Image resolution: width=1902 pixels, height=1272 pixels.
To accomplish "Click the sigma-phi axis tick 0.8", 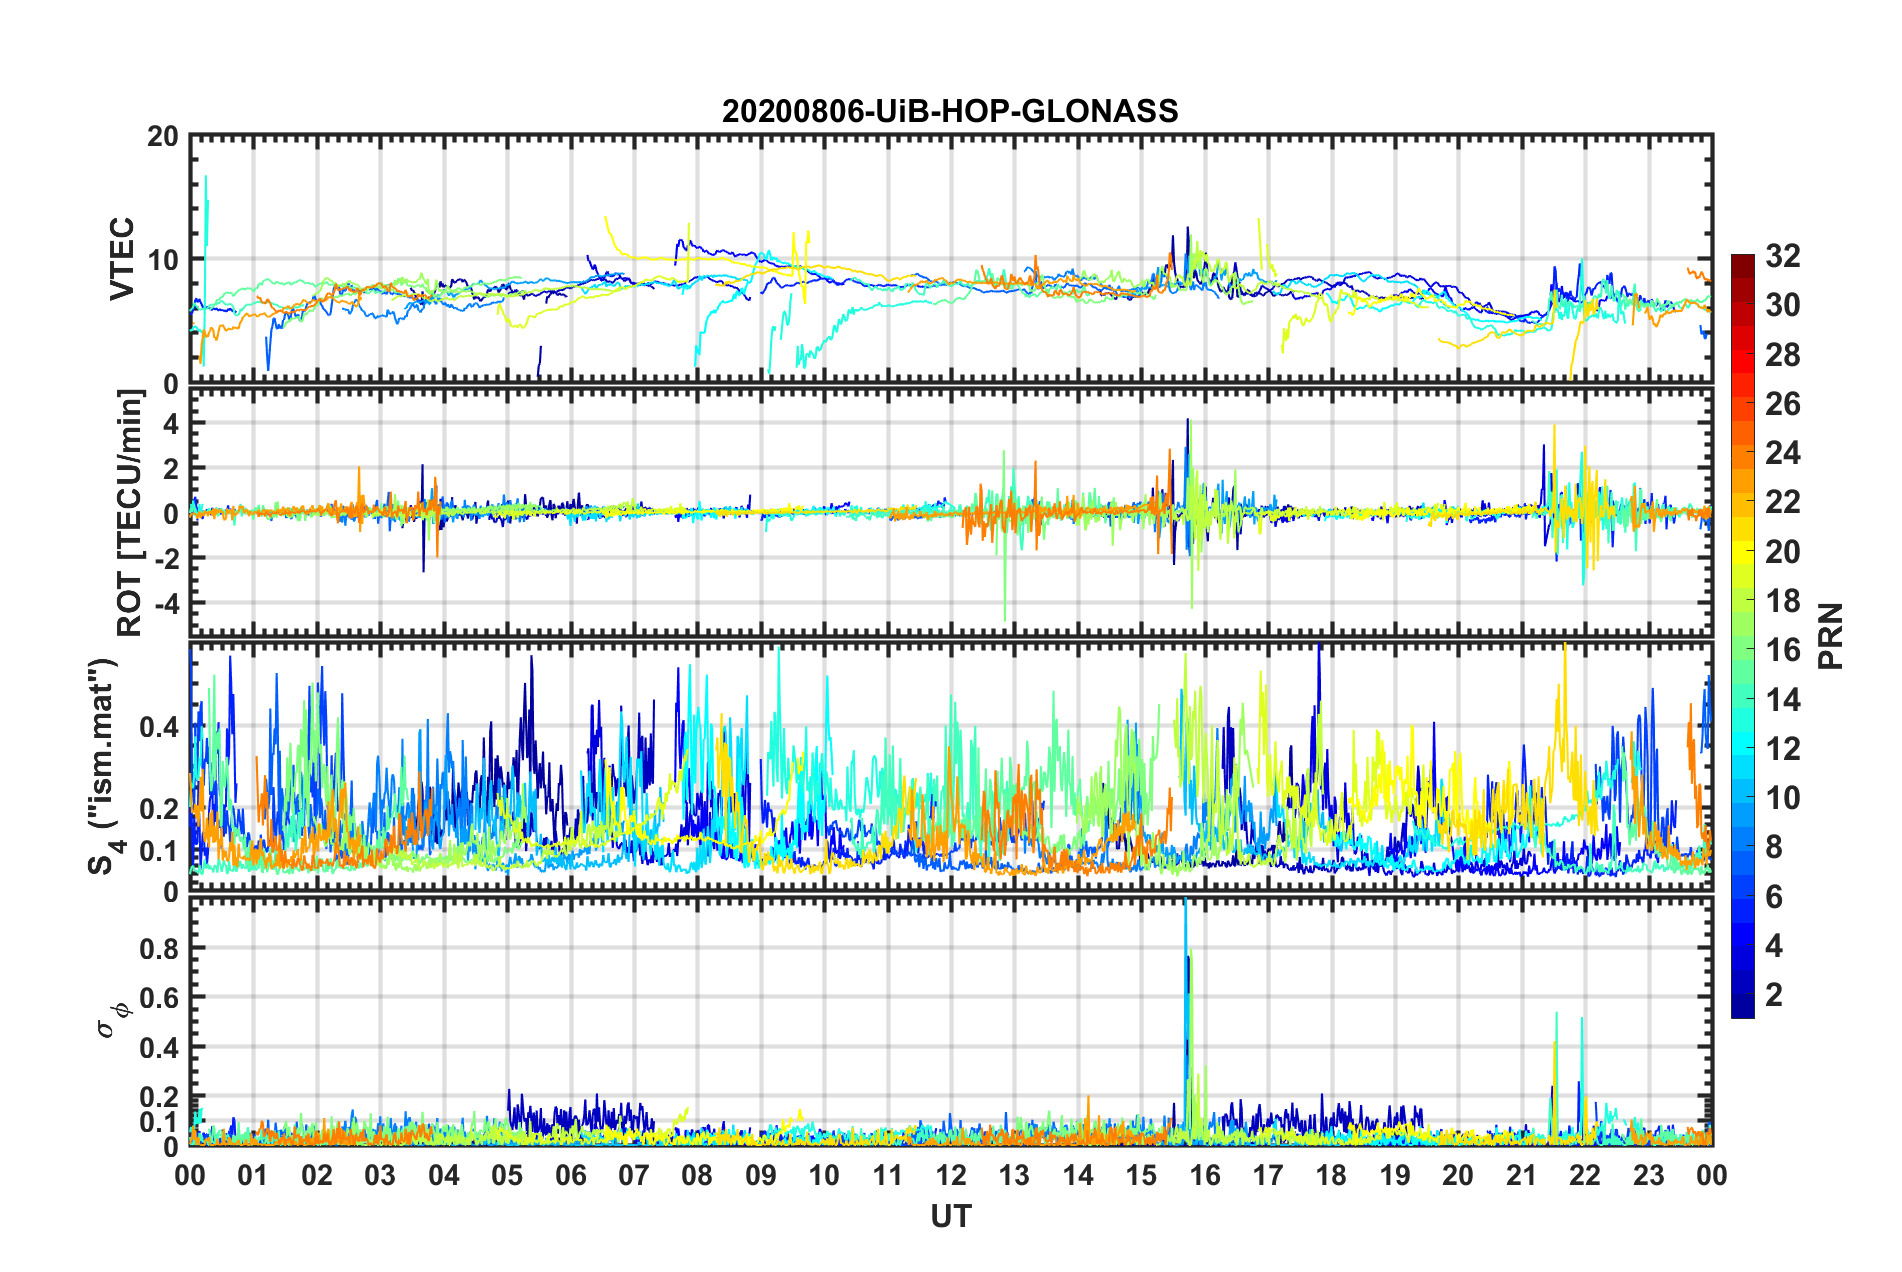I will pyautogui.click(x=159, y=948).
